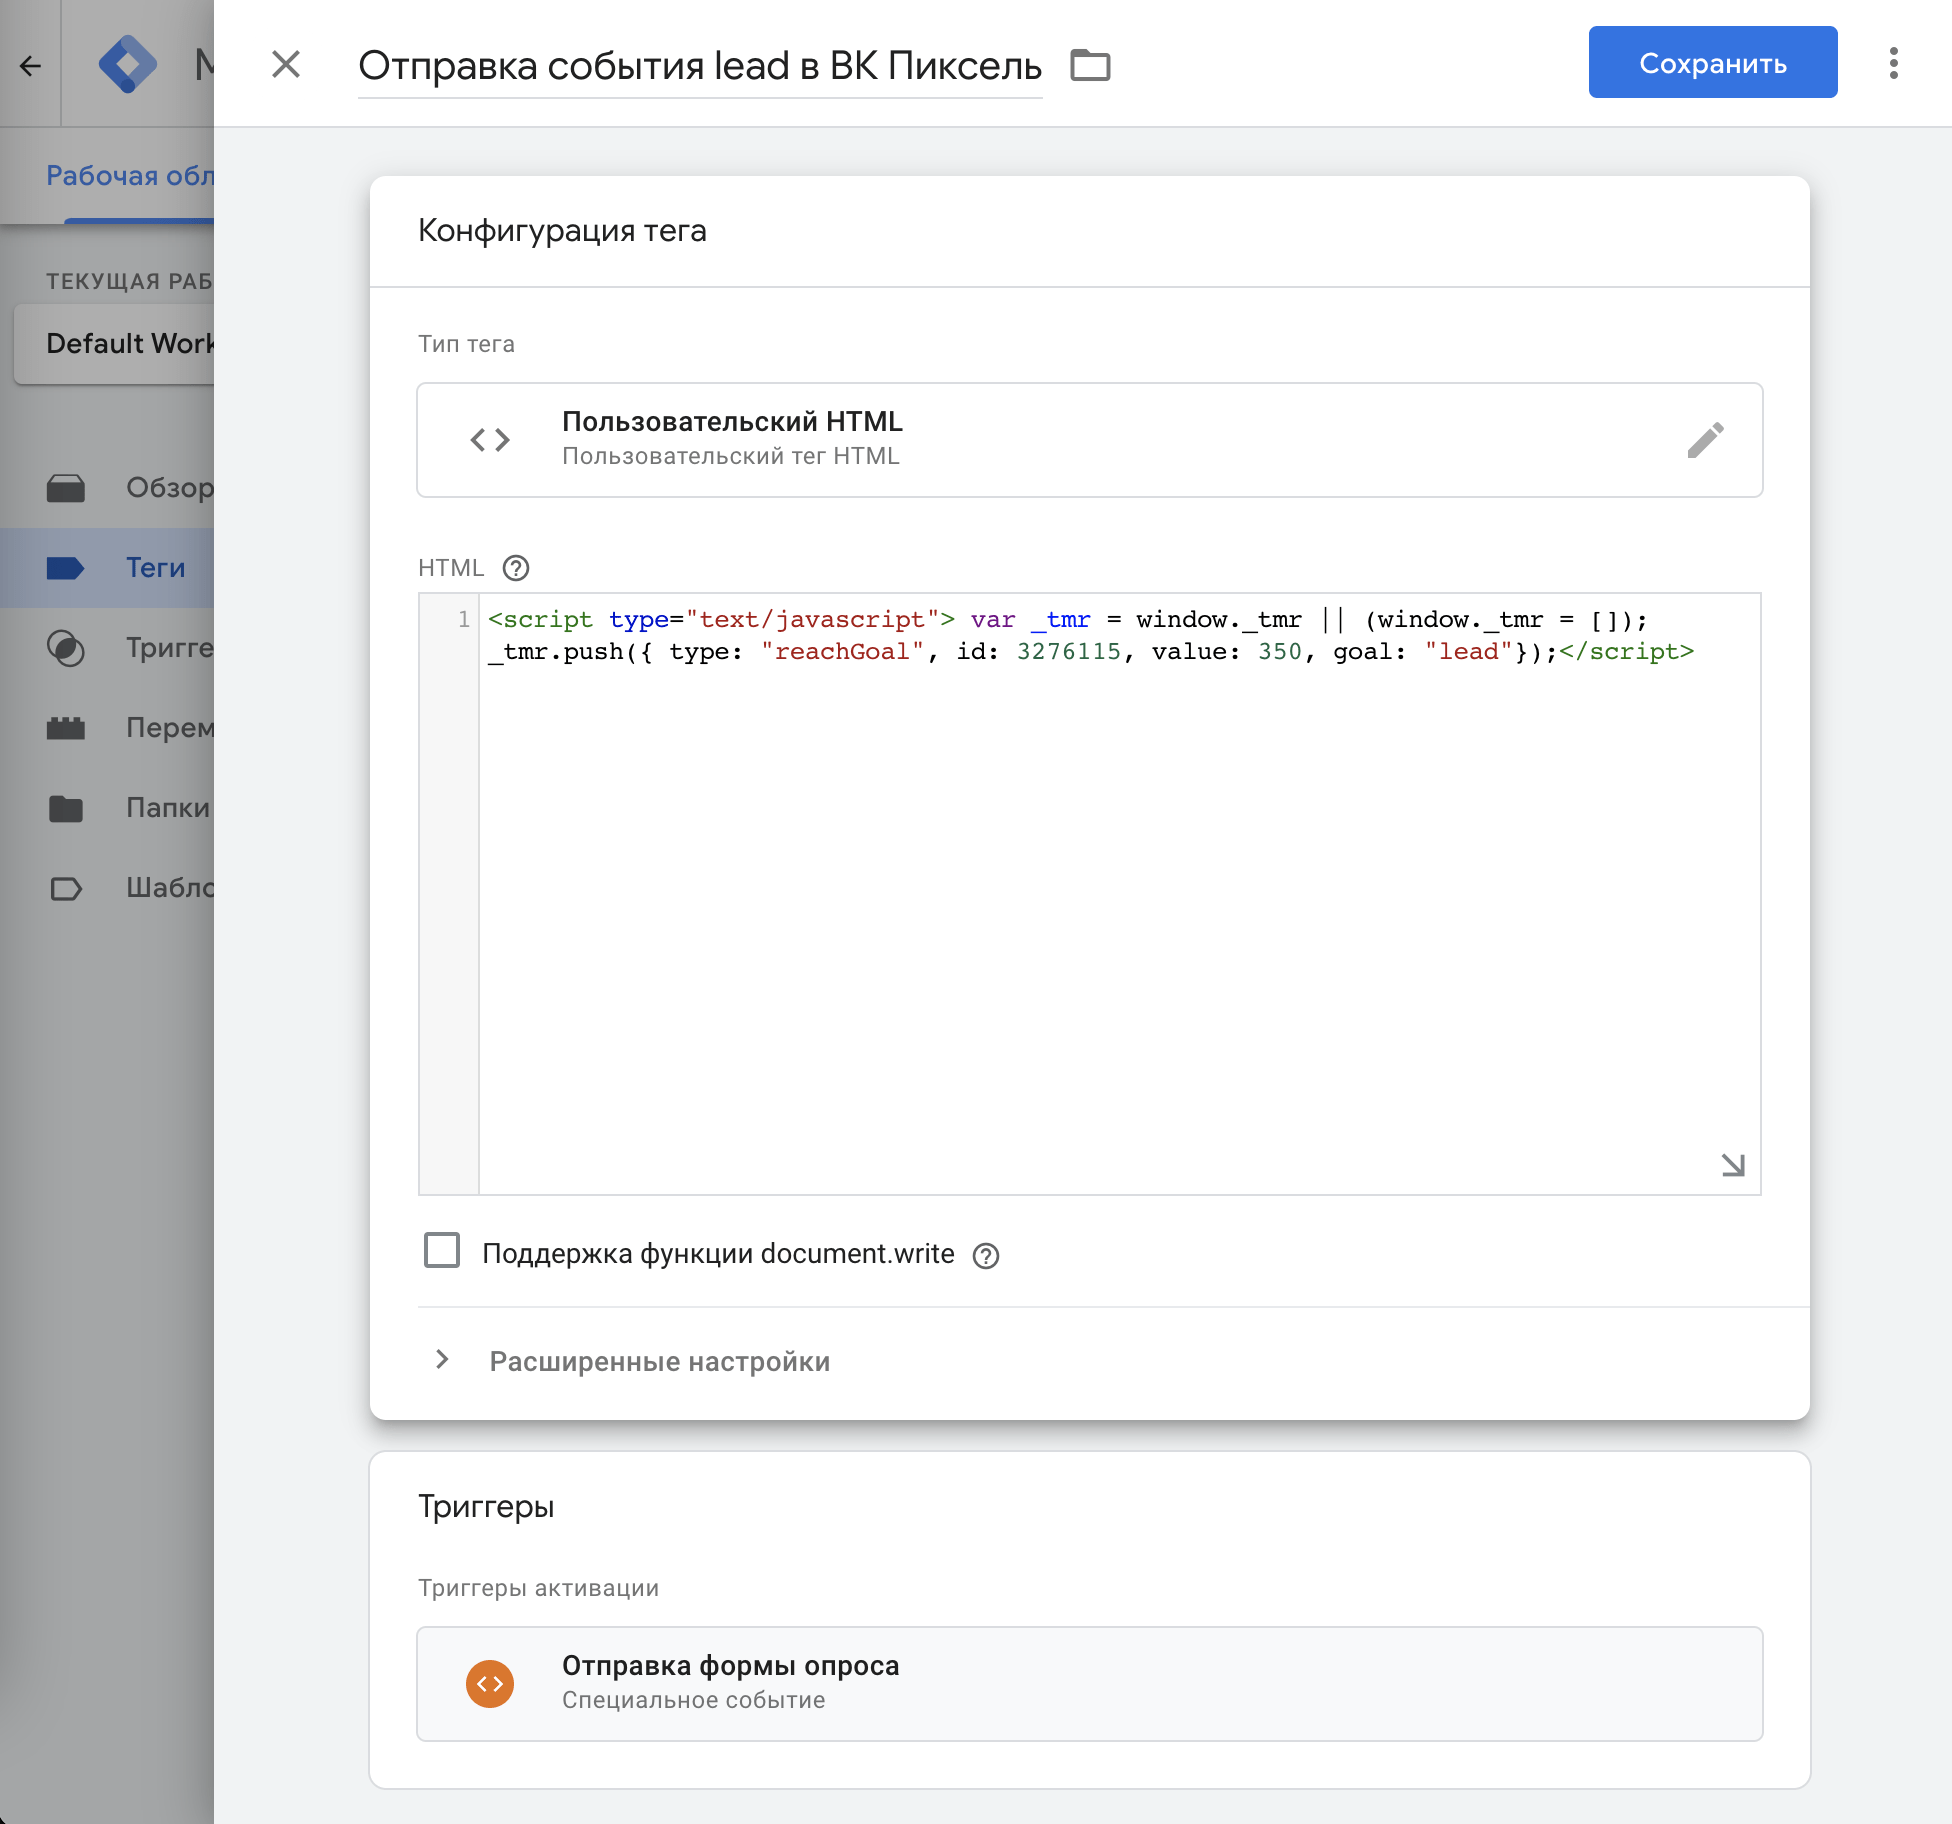Viewport: 1952px width, 1824px height.
Task: Click the Сохранить button
Action: click(1712, 62)
